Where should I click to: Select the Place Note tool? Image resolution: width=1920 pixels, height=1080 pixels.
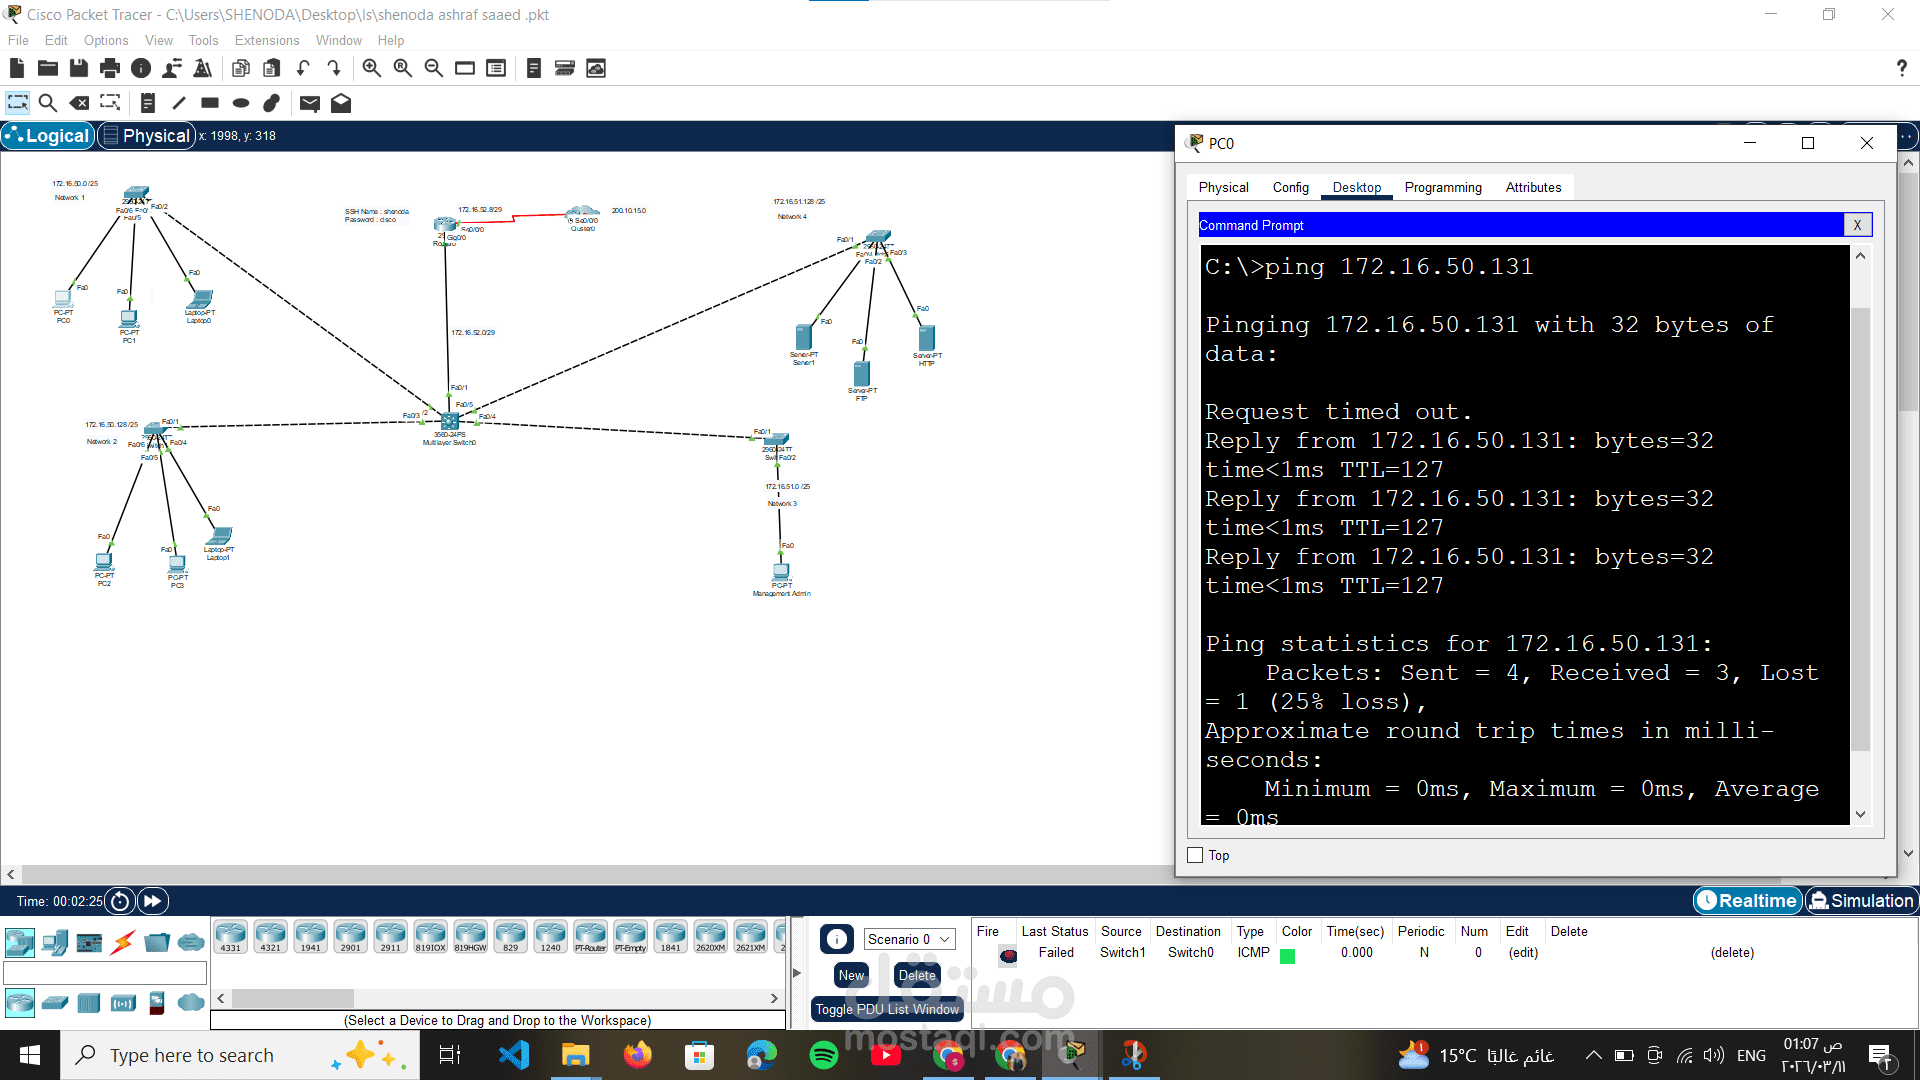148,102
